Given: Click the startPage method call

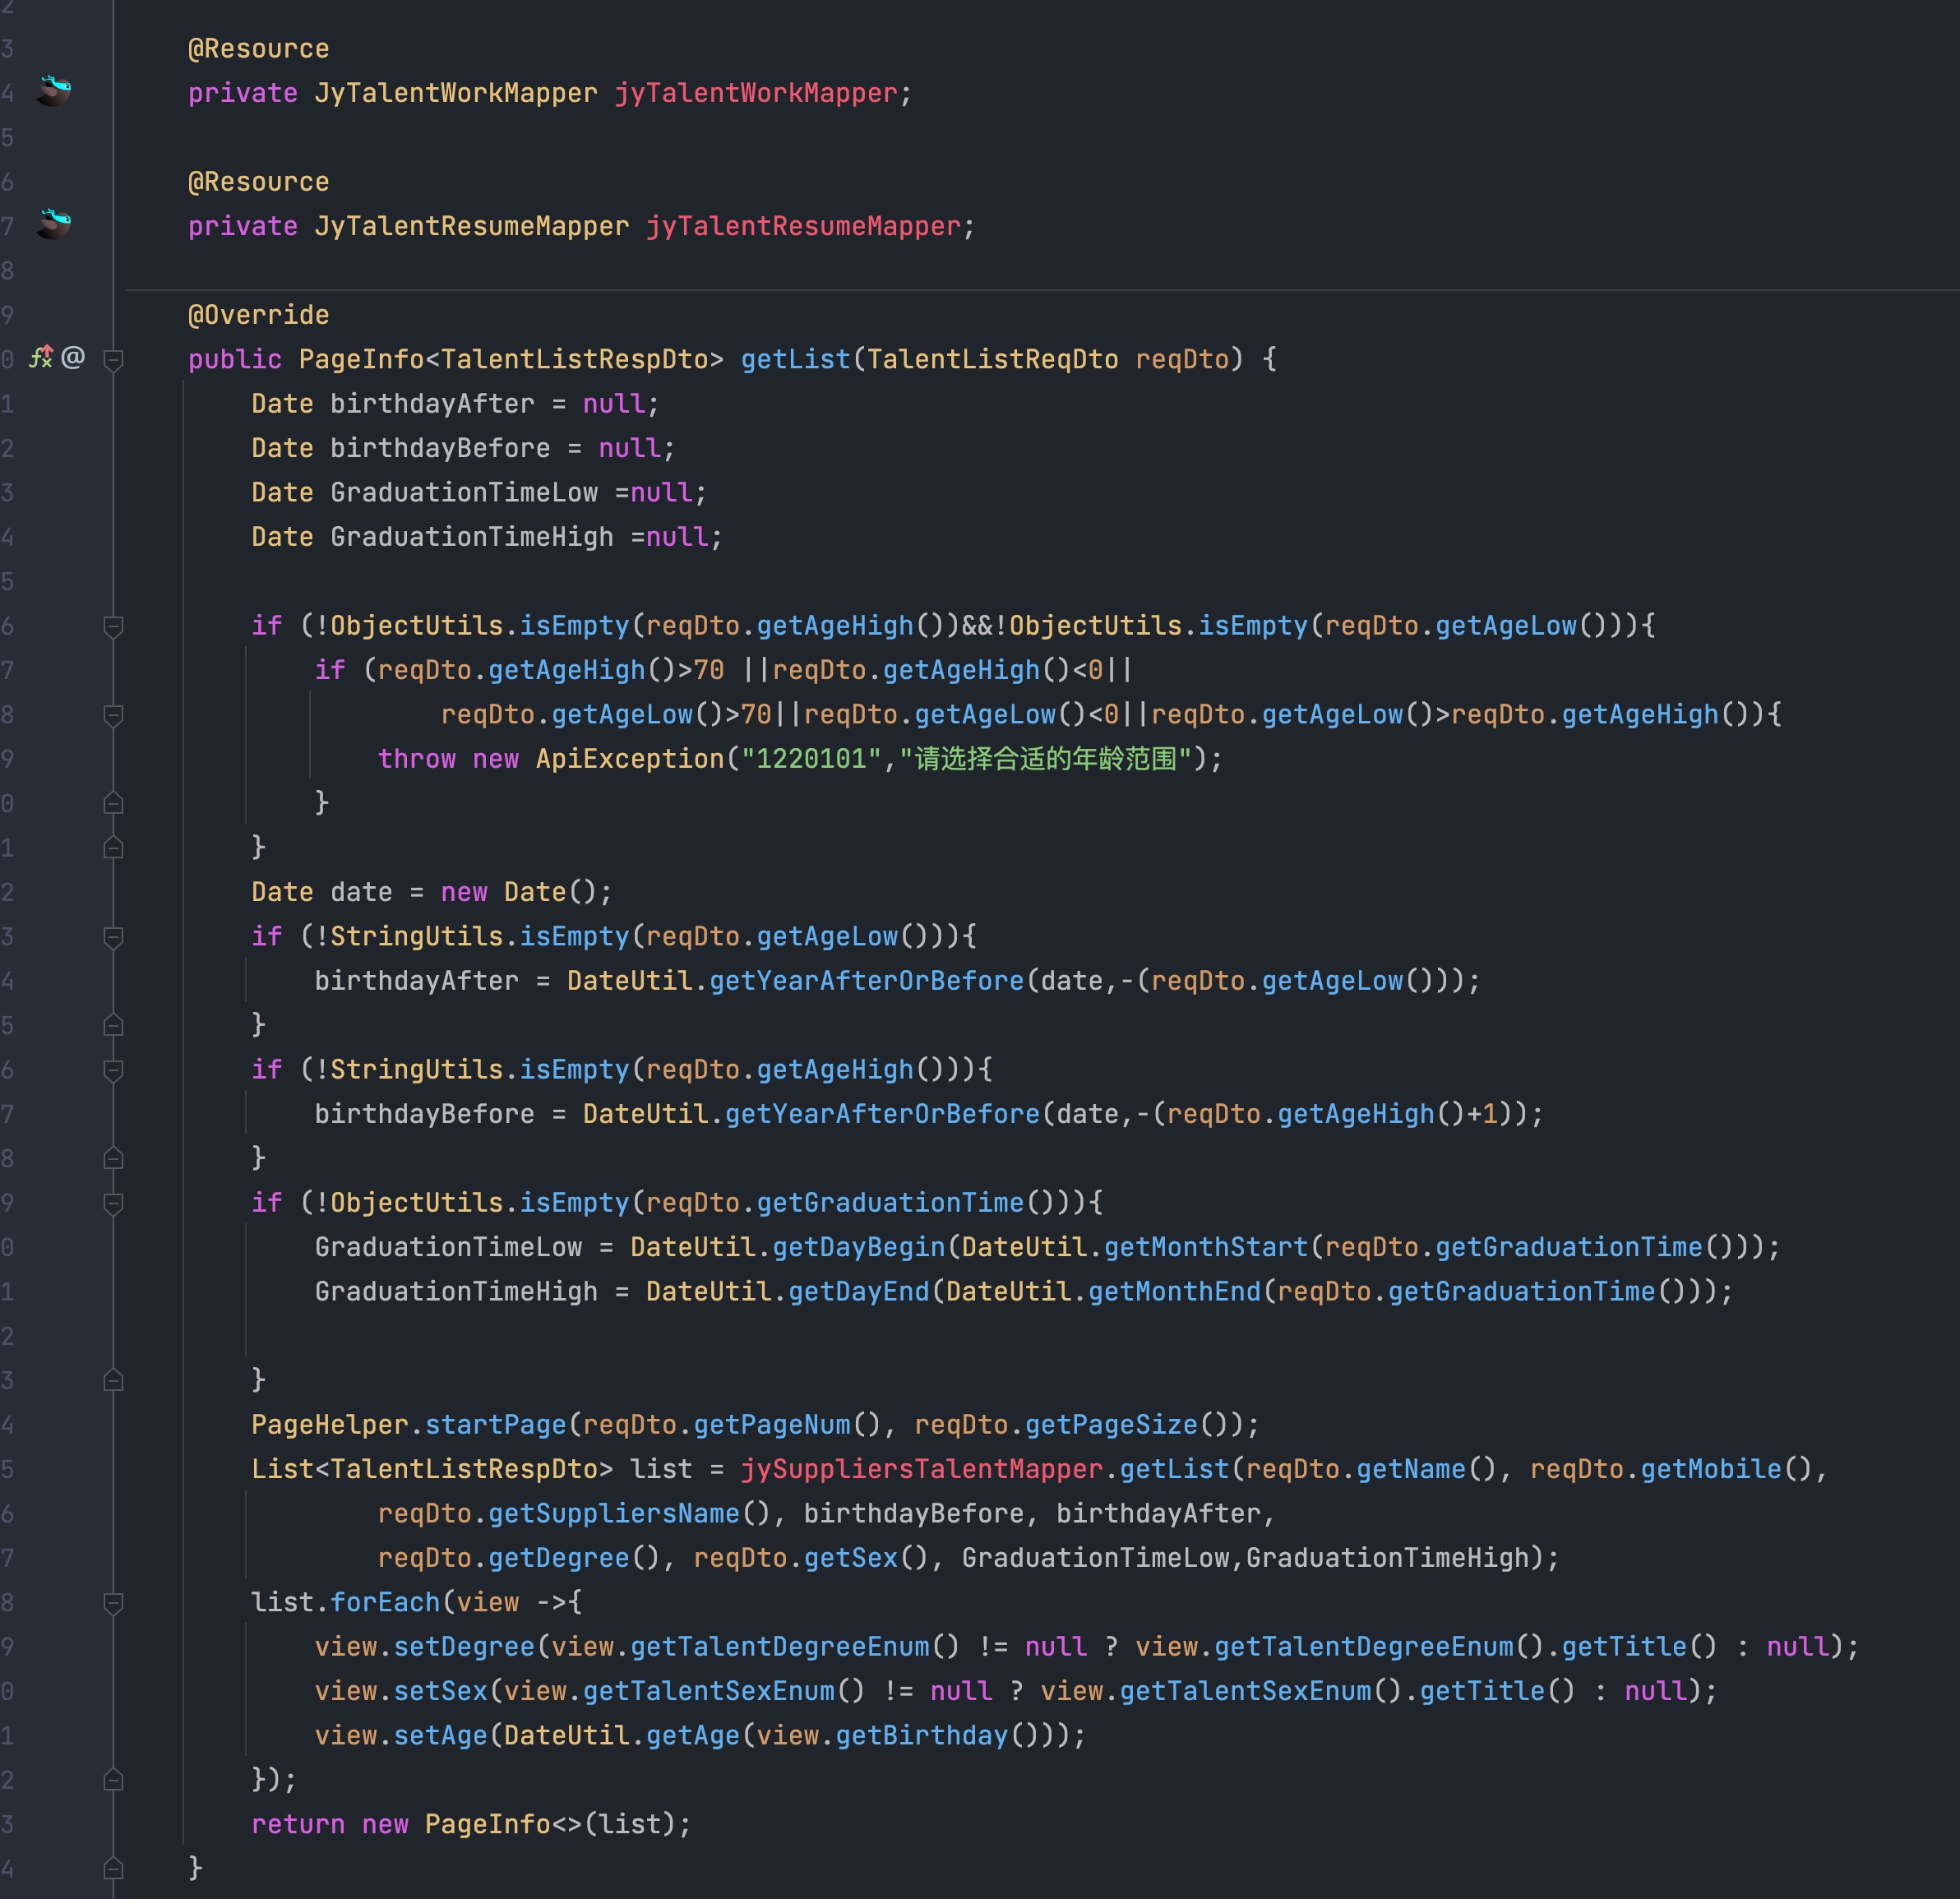Looking at the screenshot, I should click(496, 1425).
